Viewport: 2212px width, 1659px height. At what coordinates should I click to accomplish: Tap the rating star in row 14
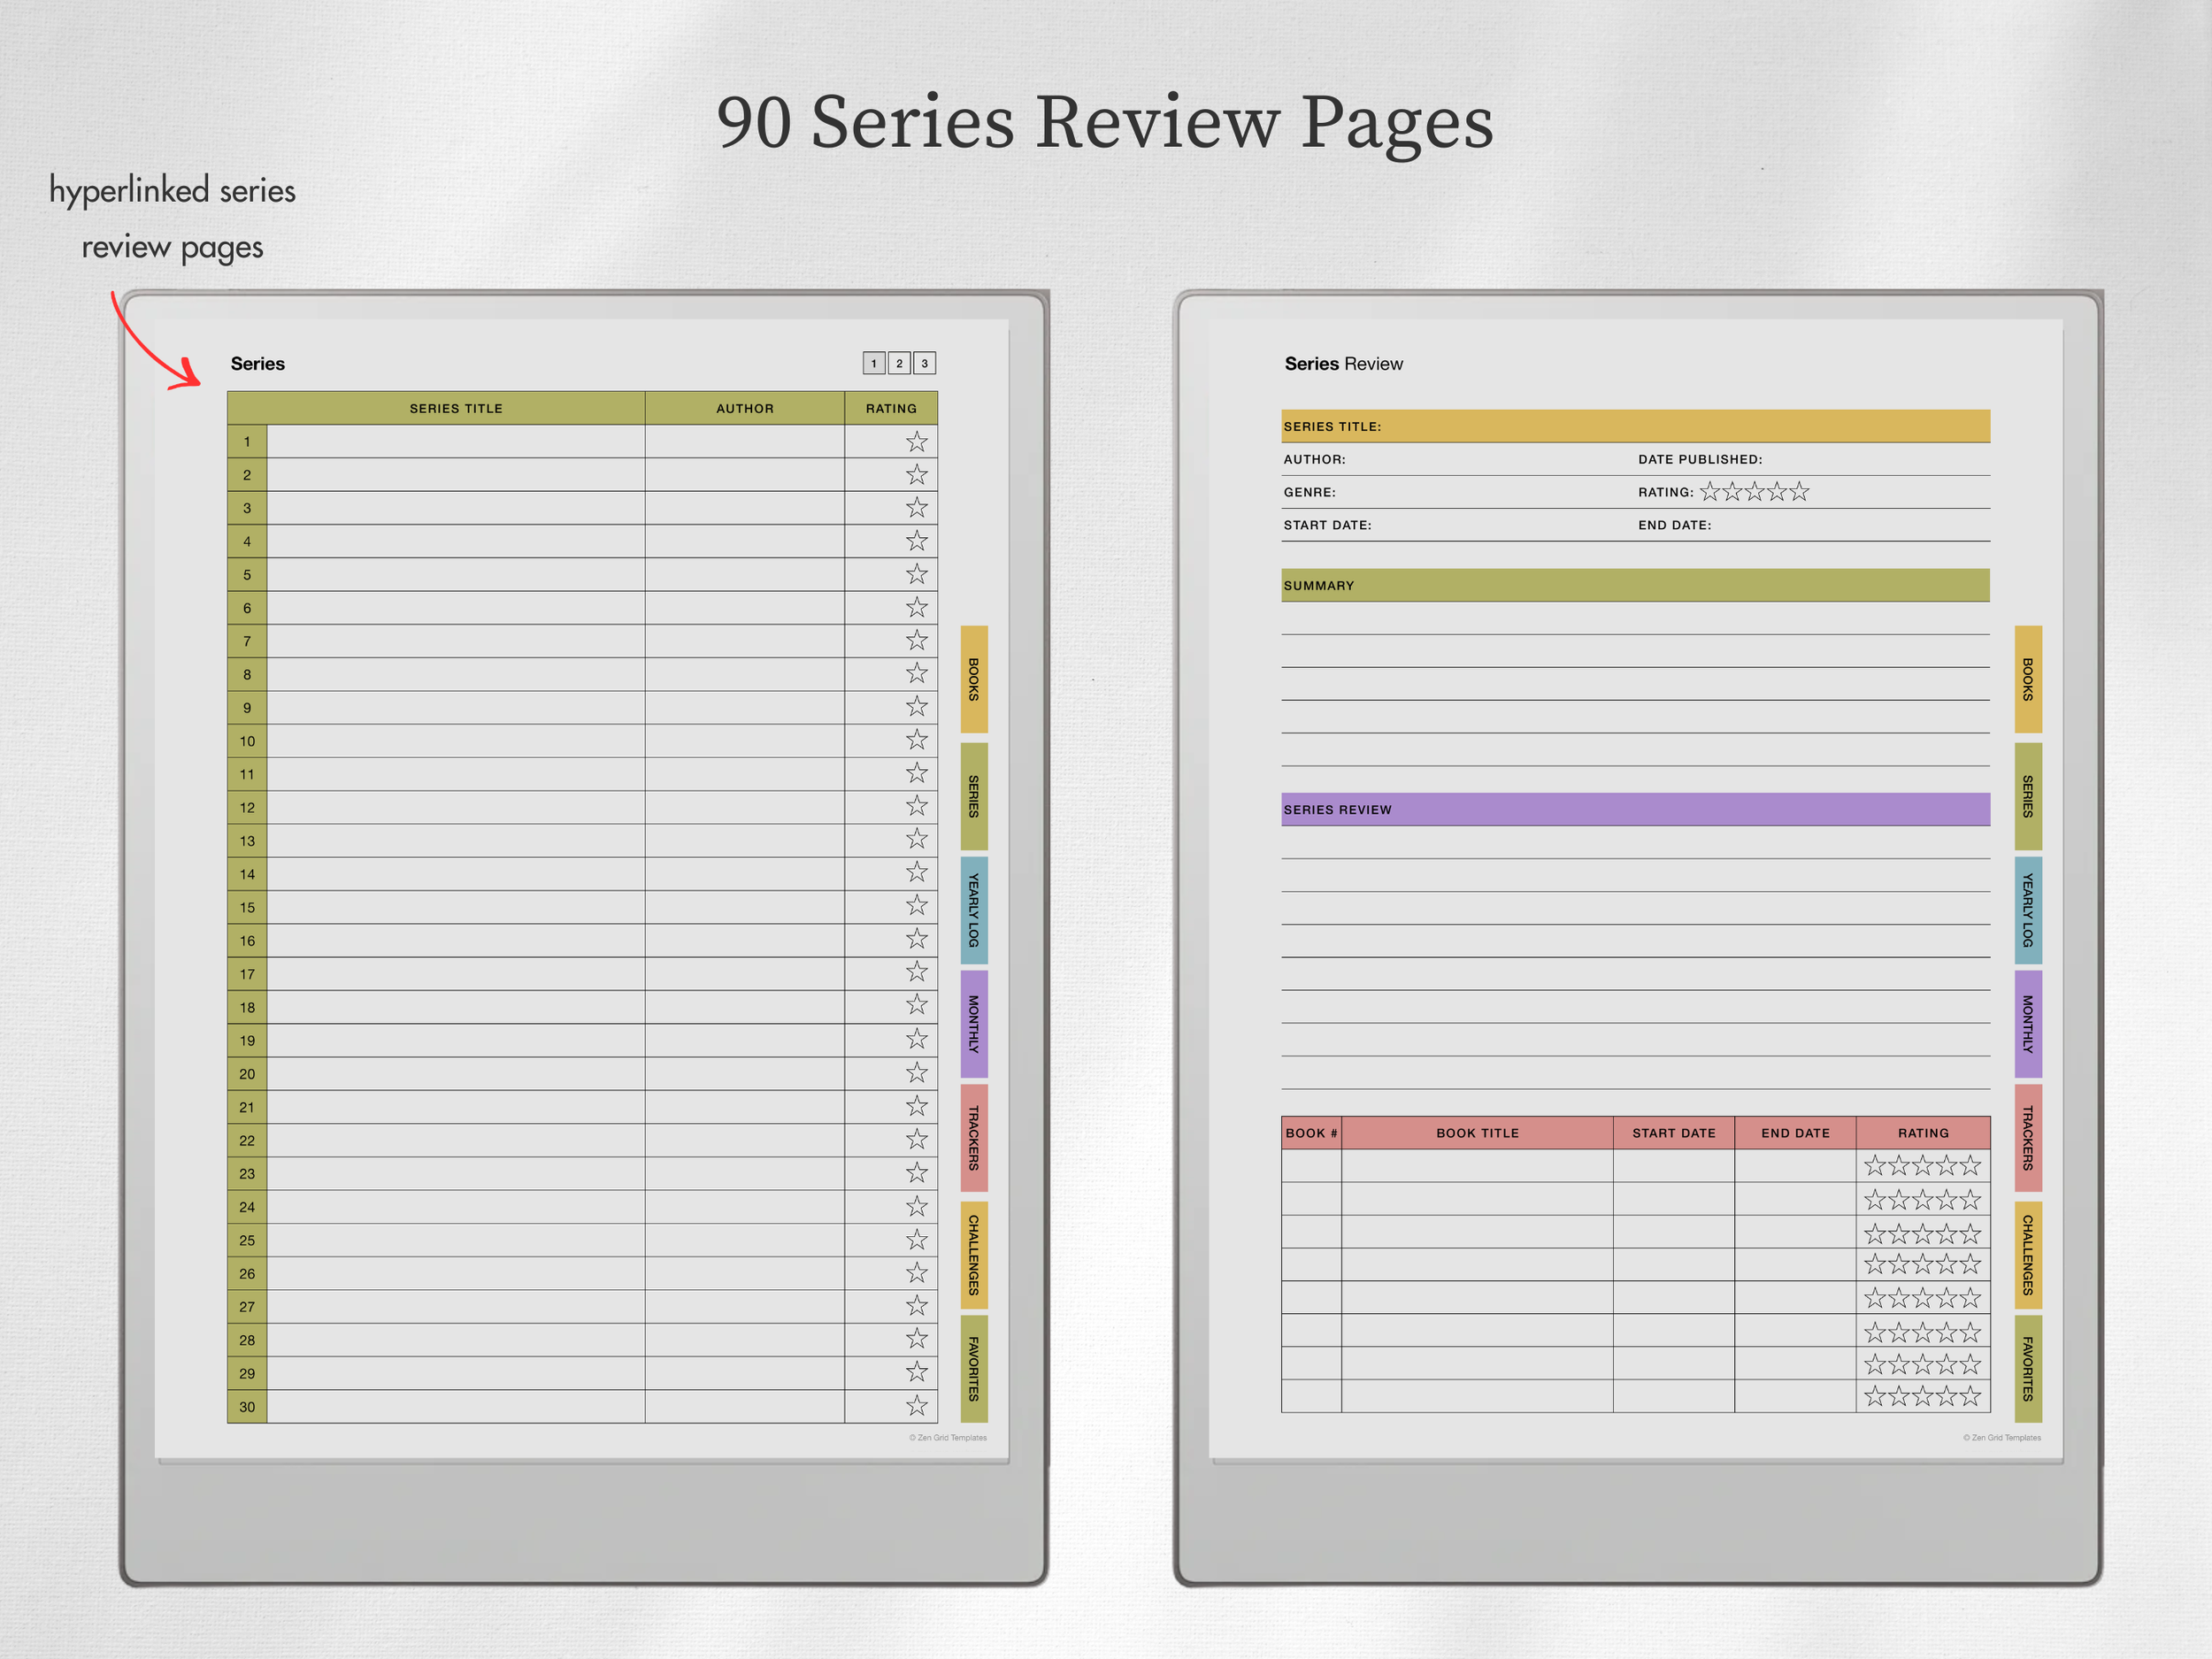pos(917,871)
